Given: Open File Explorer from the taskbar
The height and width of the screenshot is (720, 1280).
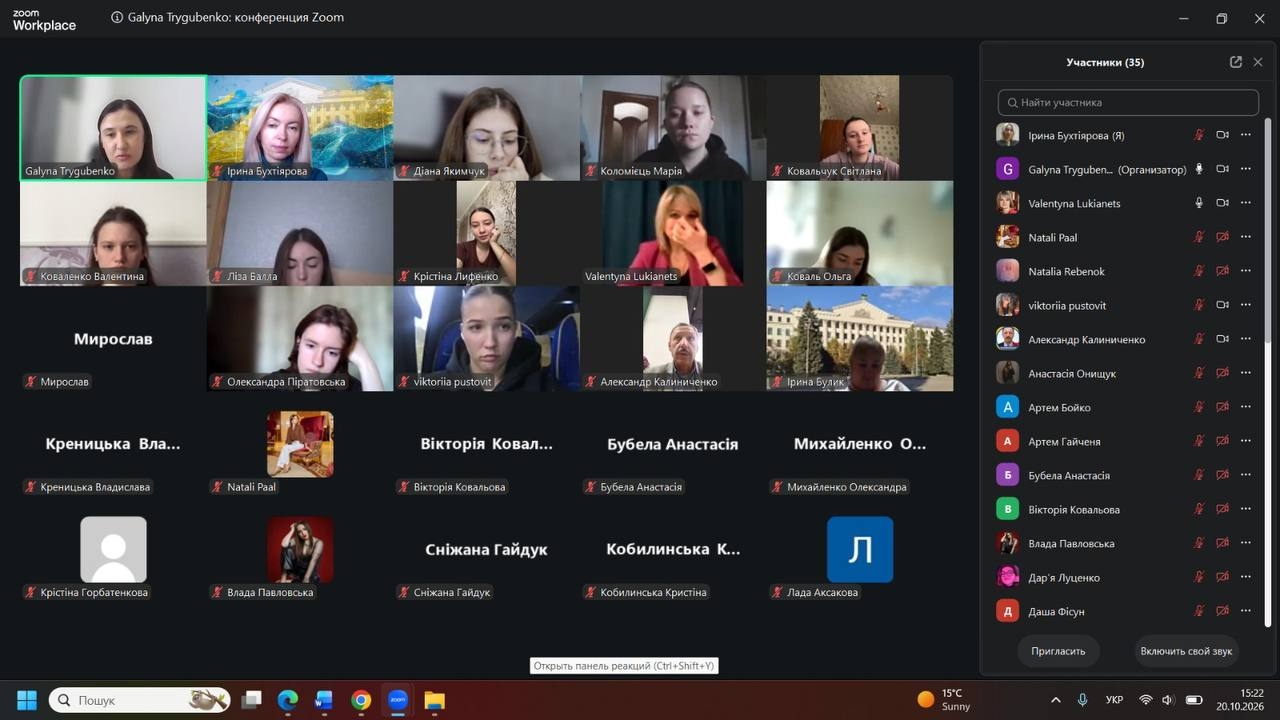Looking at the screenshot, I should click(x=434, y=700).
